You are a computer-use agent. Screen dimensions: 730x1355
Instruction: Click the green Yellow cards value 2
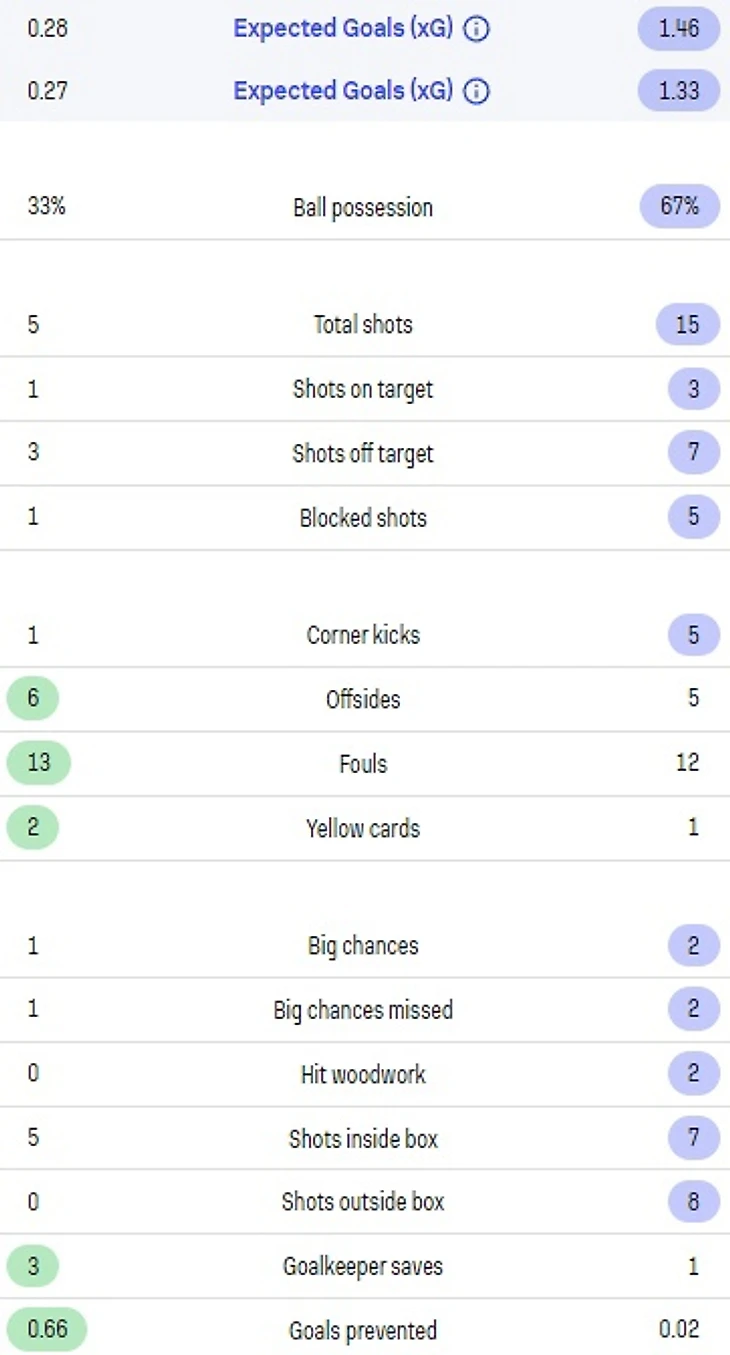point(33,828)
